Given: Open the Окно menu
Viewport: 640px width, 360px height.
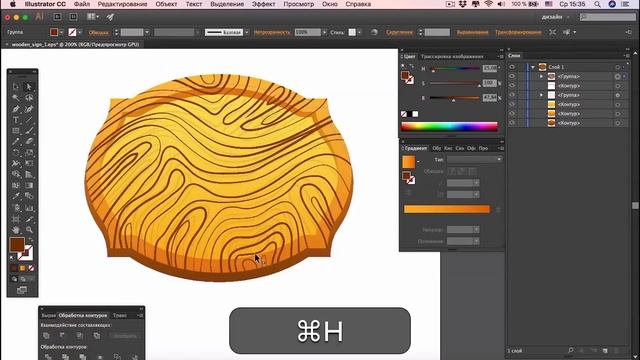Looking at the screenshot, I should [x=329, y=4].
